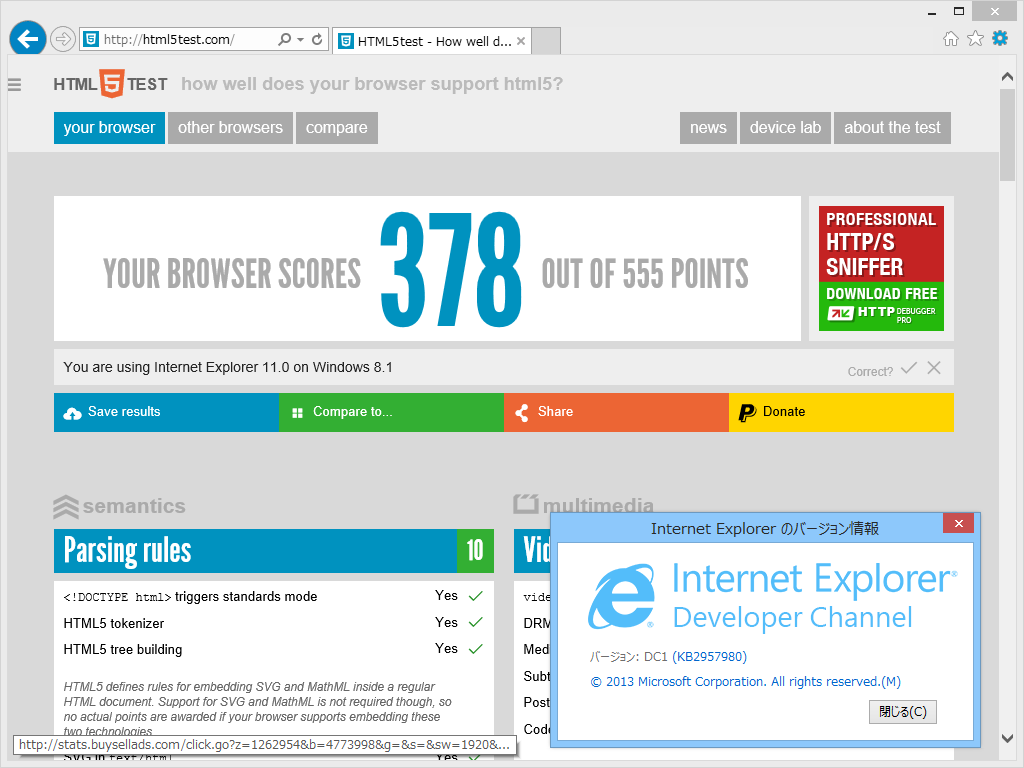This screenshot has height=768, width=1024.
Task: Open the hamburger menu on page
Action: (14, 85)
